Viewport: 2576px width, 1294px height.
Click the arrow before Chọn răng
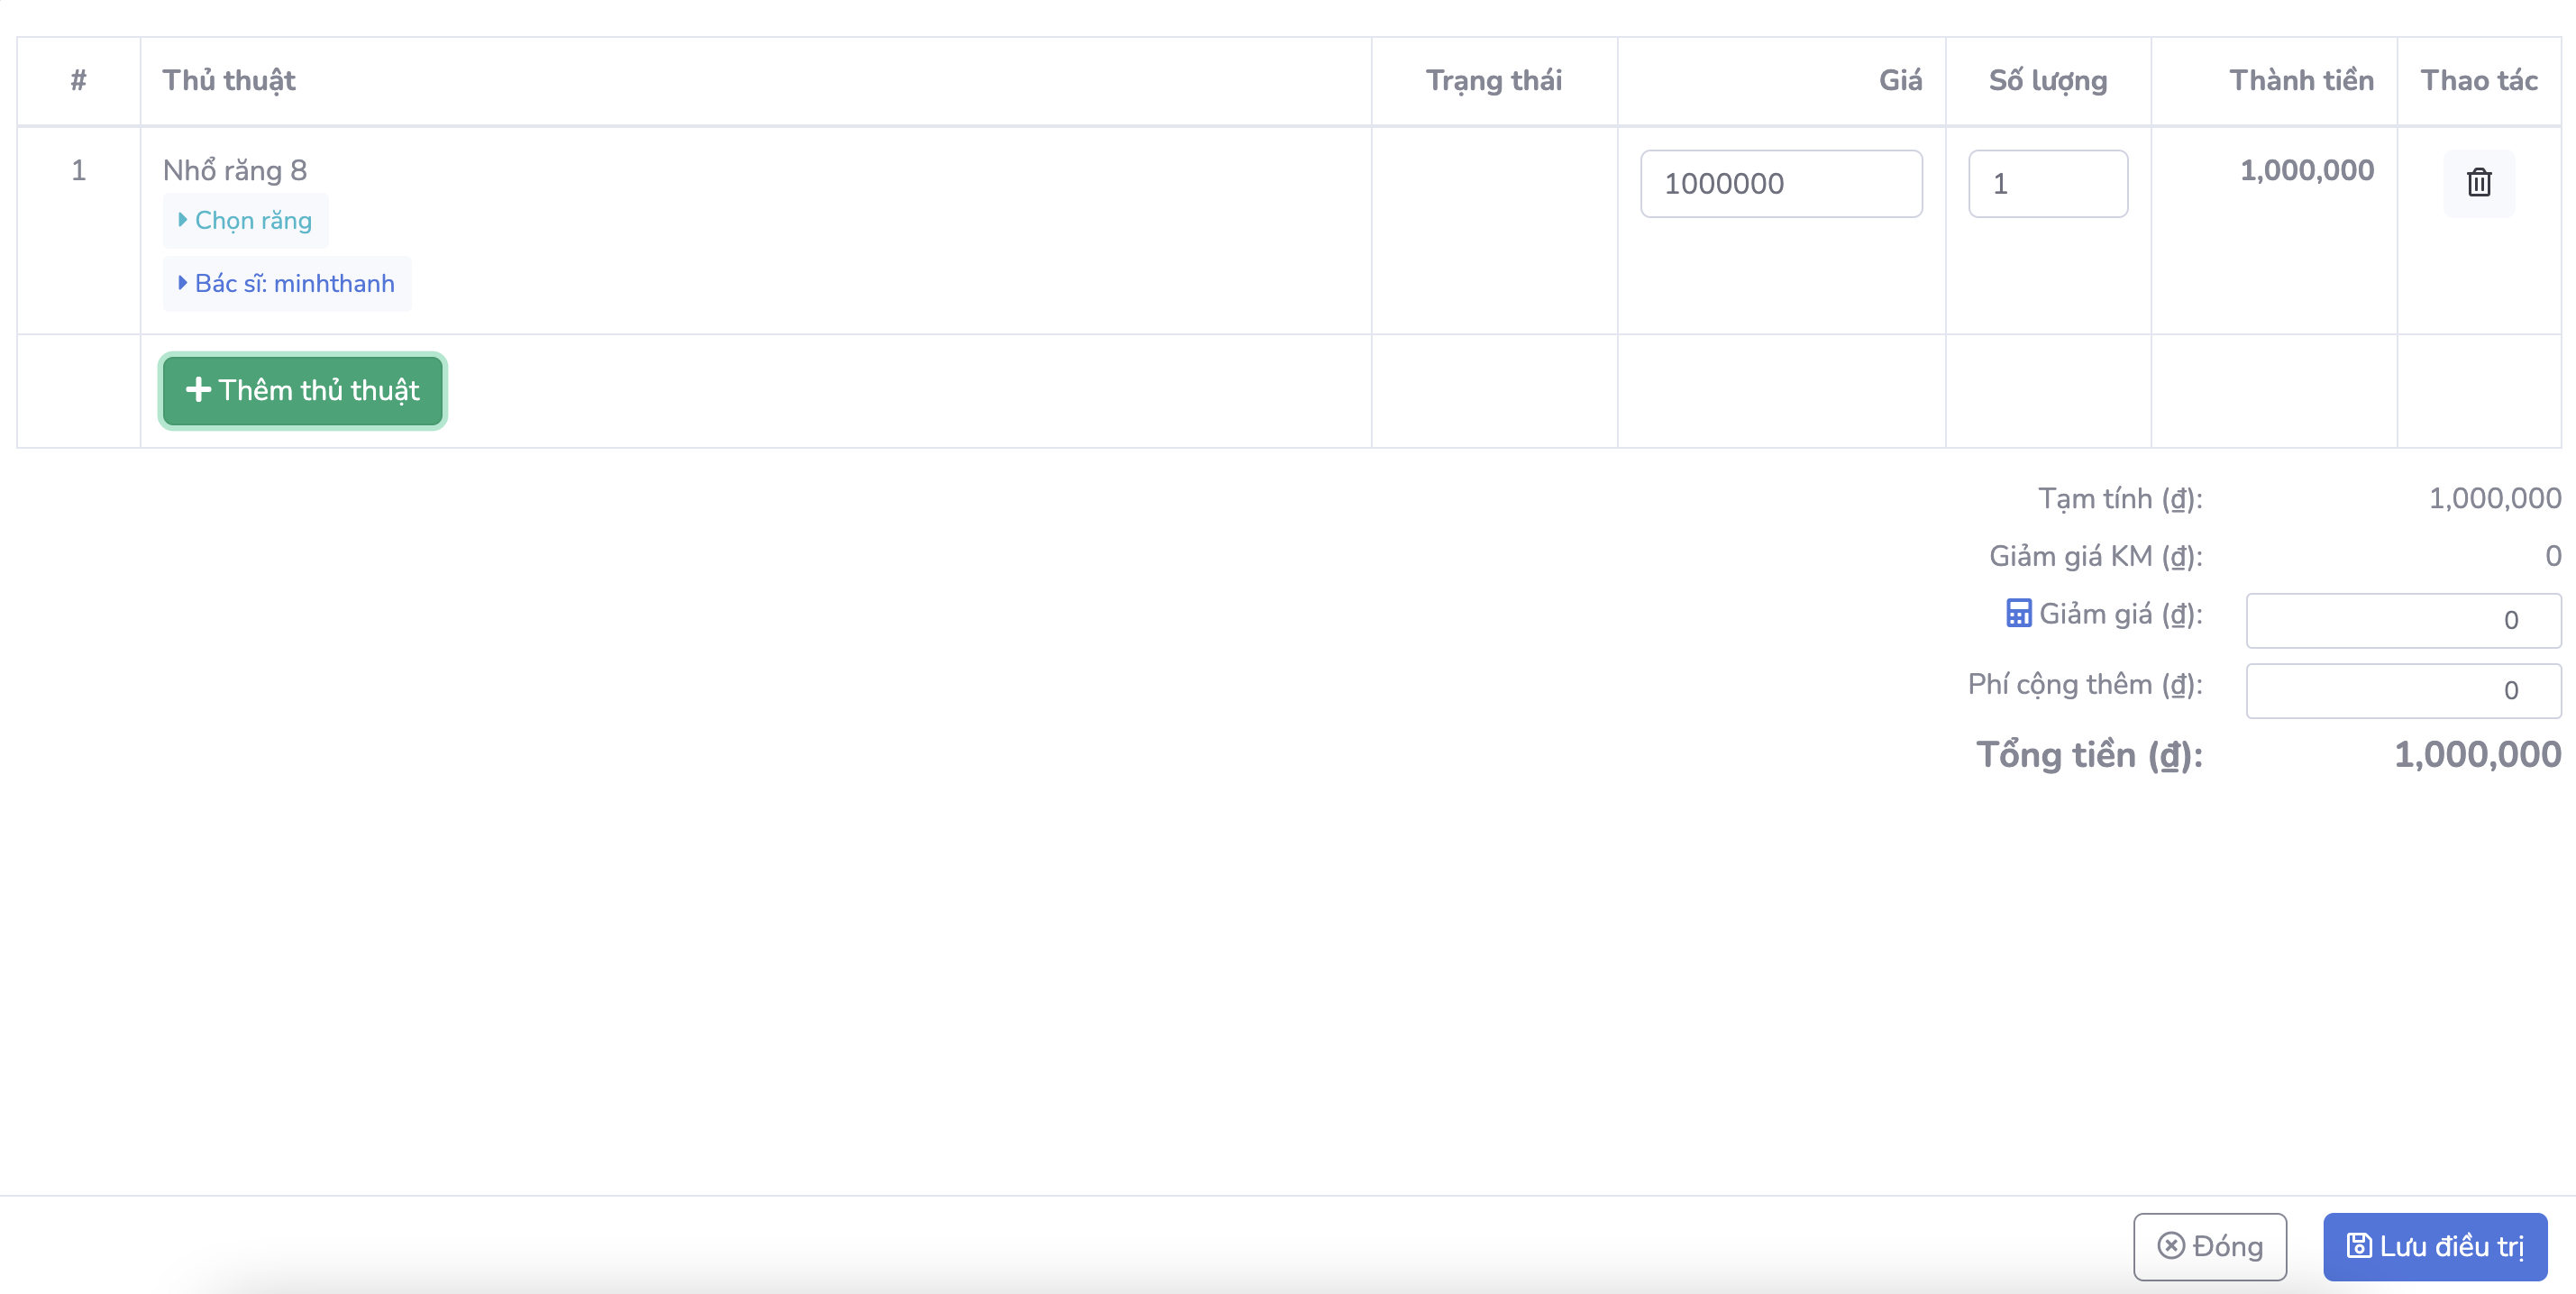pyautogui.click(x=182, y=220)
